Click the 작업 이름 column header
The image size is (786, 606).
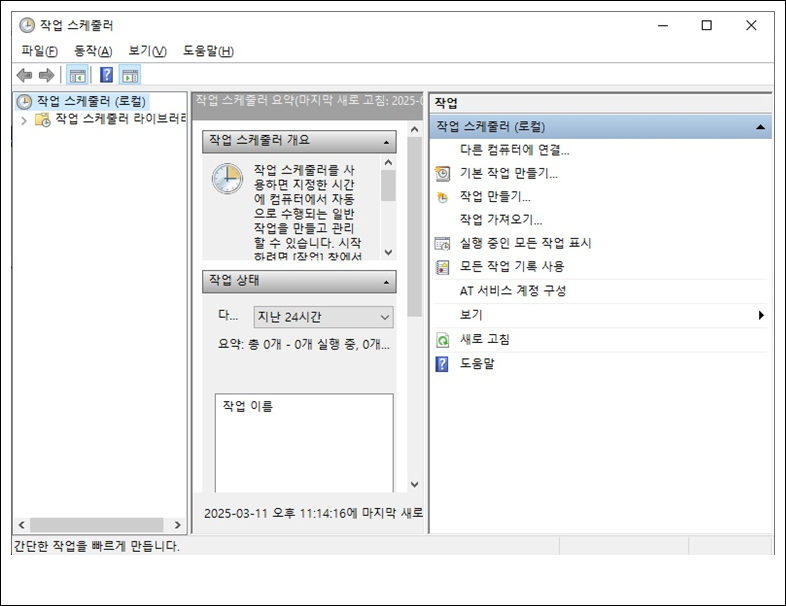pyautogui.click(x=248, y=406)
